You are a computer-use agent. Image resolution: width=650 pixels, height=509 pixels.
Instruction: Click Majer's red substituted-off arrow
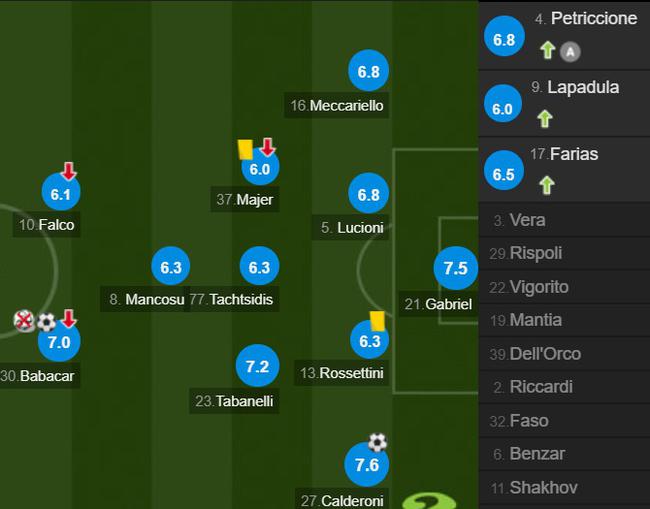click(268, 147)
